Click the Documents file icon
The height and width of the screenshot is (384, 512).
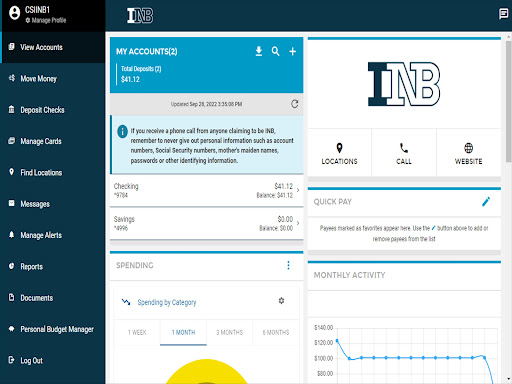[x=11, y=297]
